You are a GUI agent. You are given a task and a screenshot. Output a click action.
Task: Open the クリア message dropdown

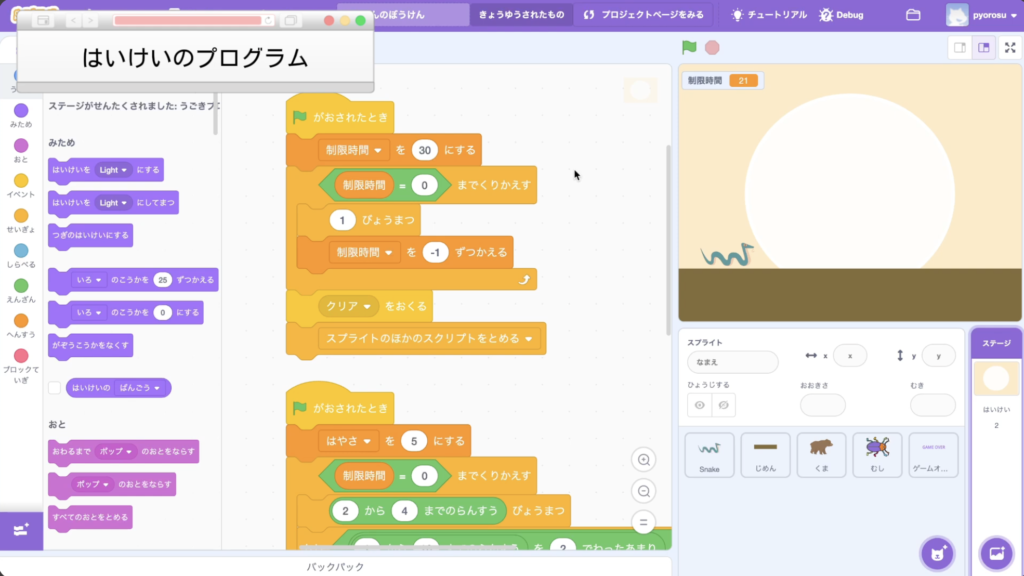coord(349,306)
